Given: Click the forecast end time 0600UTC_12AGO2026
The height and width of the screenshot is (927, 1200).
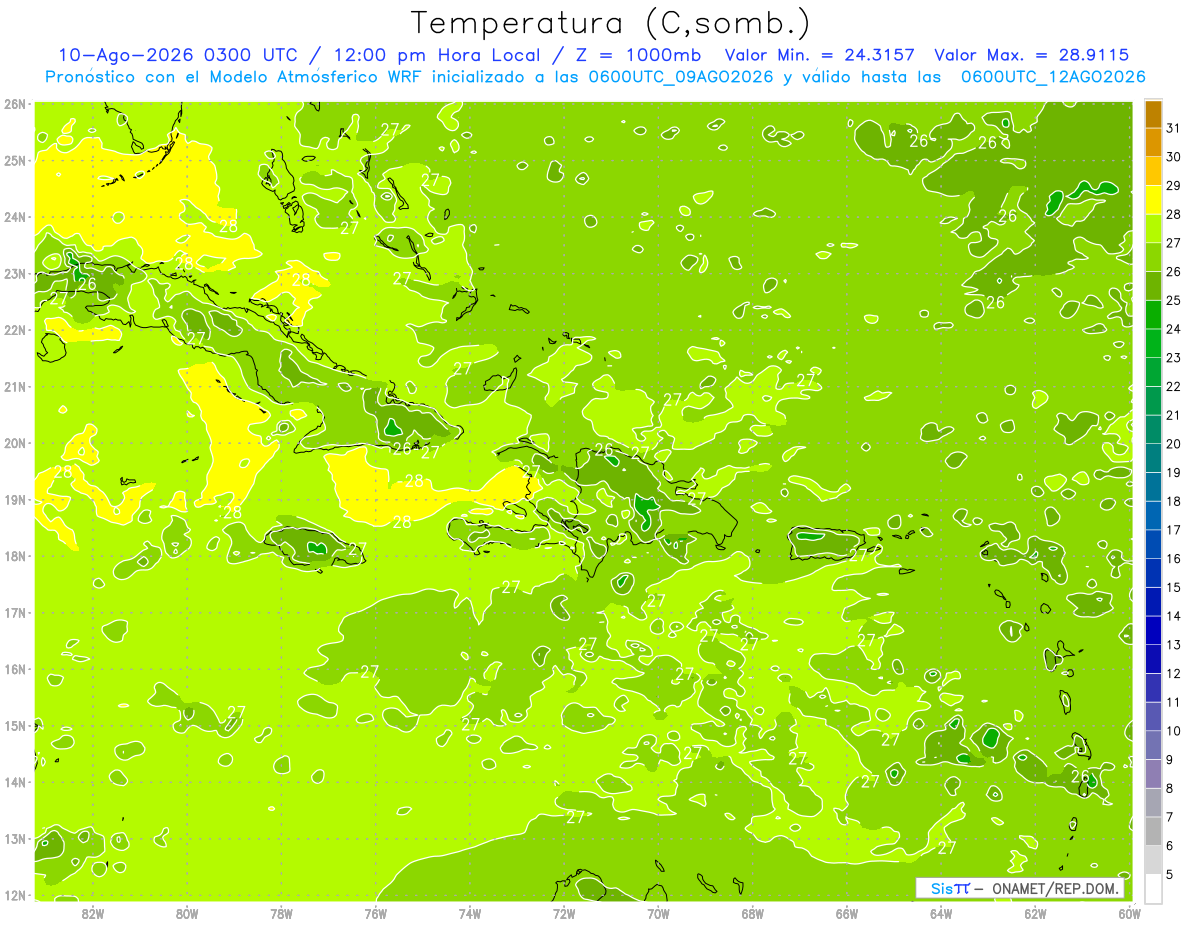Looking at the screenshot, I should [1053, 77].
